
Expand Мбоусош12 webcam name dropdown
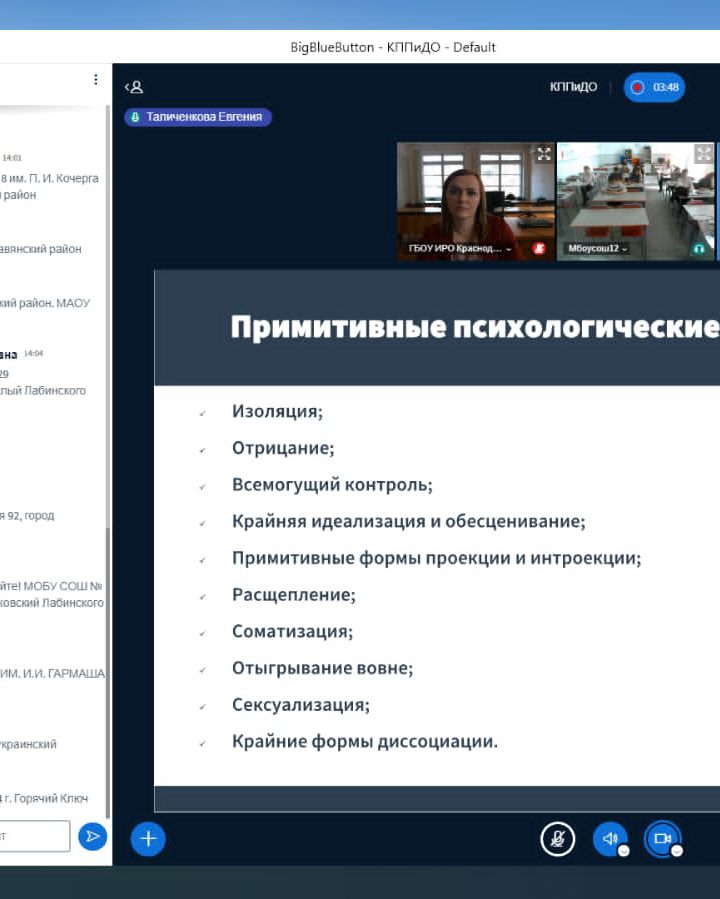coord(625,249)
